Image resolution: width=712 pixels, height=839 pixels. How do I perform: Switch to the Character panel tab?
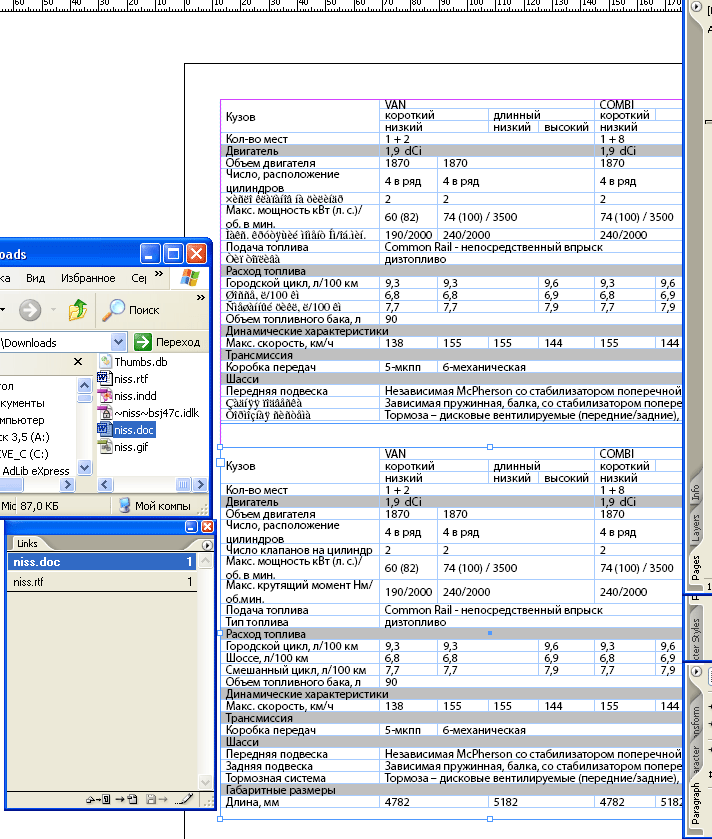[x=695, y=759]
